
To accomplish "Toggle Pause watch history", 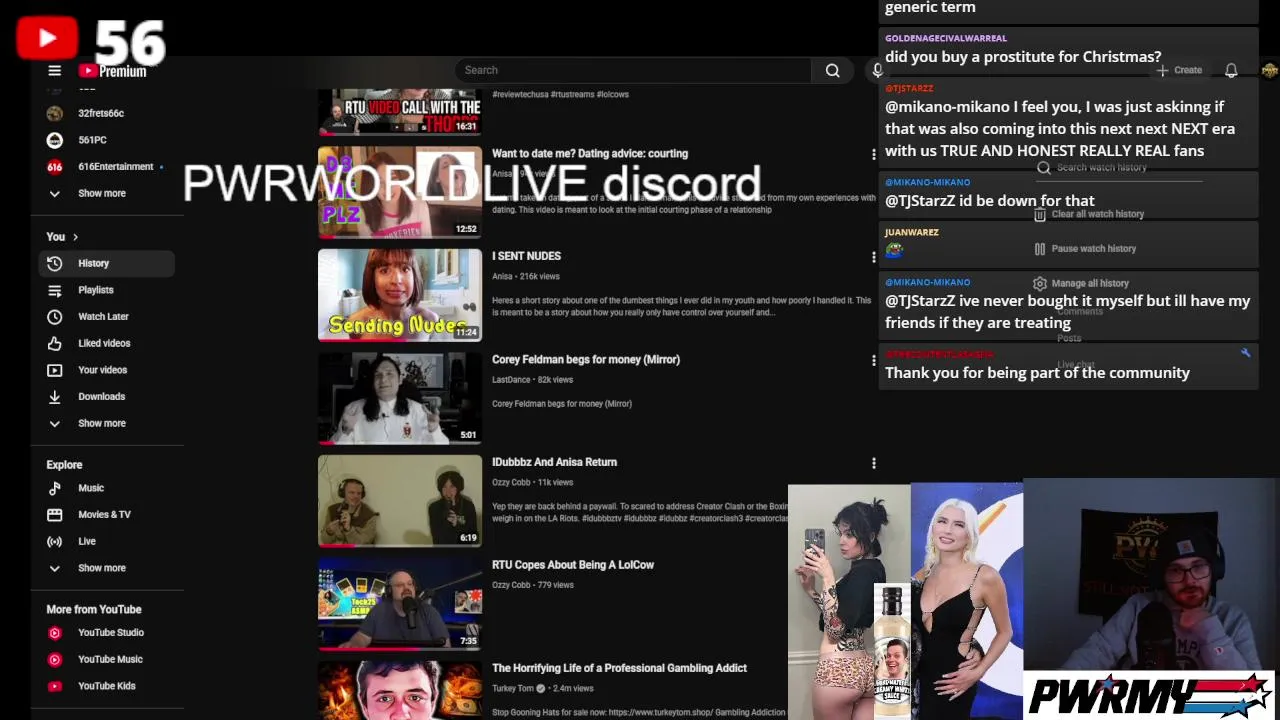I will tap(1085, 249).
